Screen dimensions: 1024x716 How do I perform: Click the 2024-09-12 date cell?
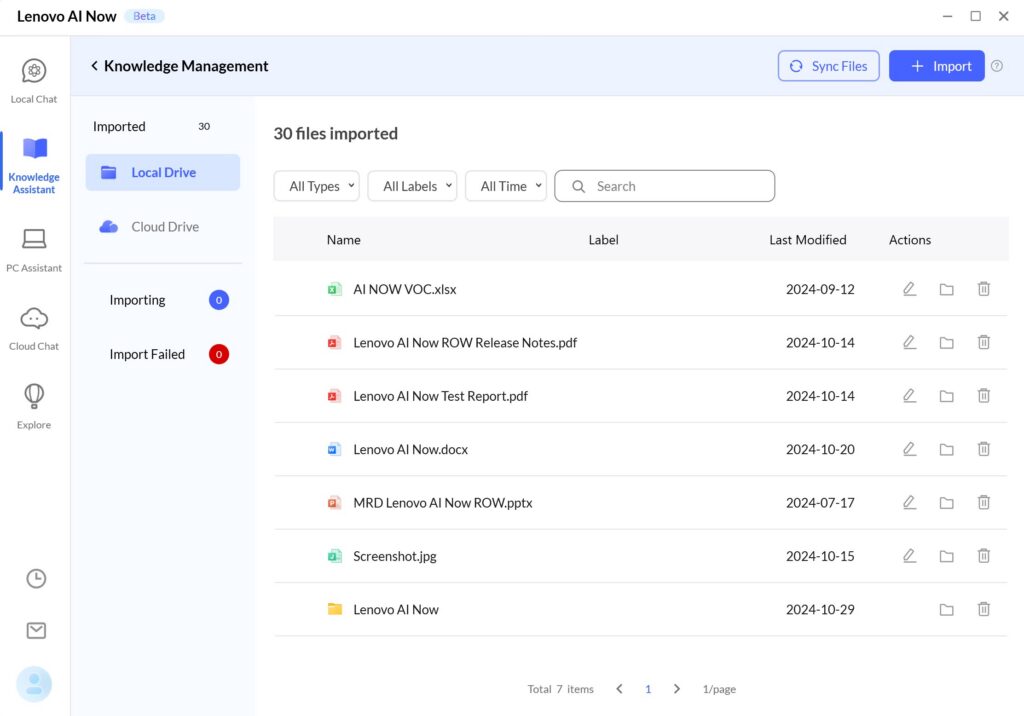[820, 289]
